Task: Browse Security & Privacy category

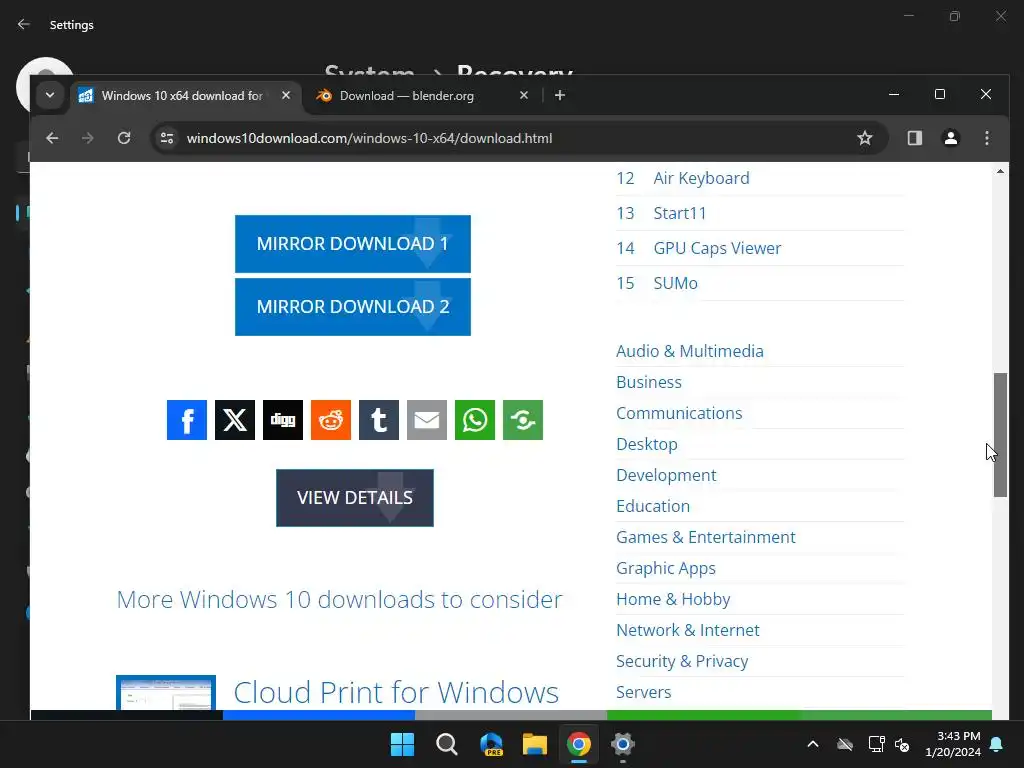Action: 682,662
